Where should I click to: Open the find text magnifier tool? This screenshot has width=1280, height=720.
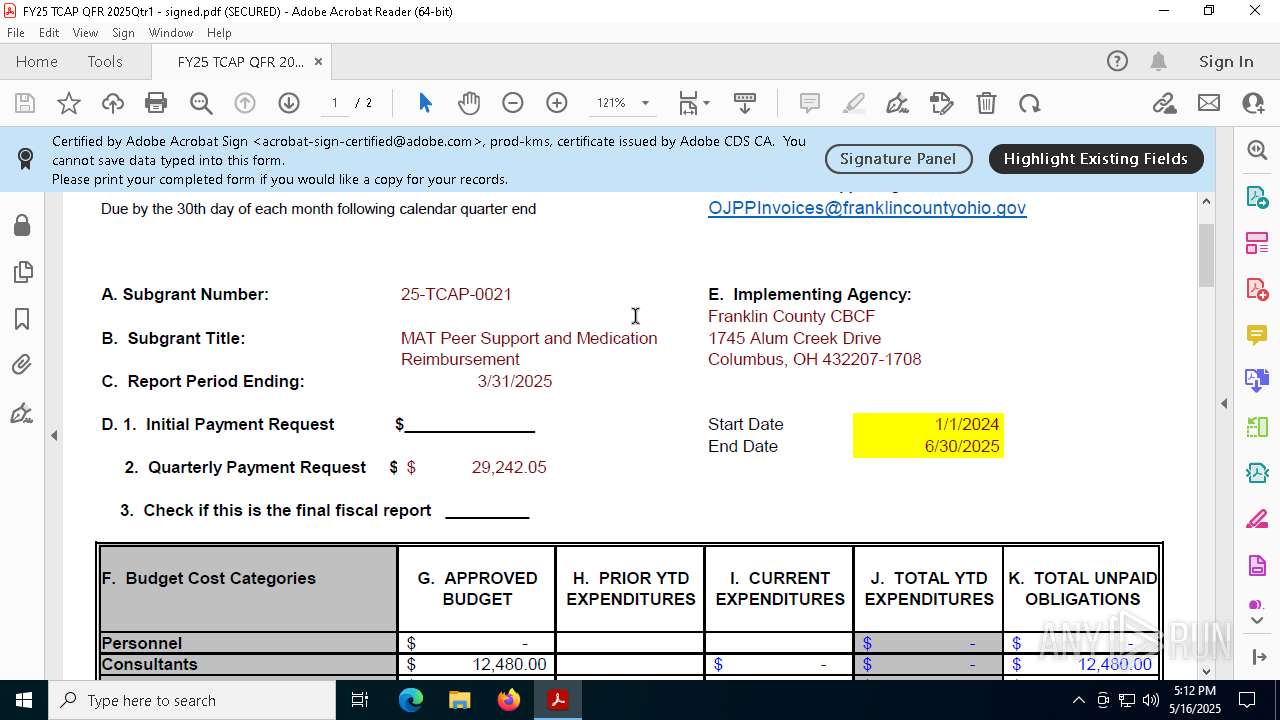pyautogui.click(x=201, y=103)
